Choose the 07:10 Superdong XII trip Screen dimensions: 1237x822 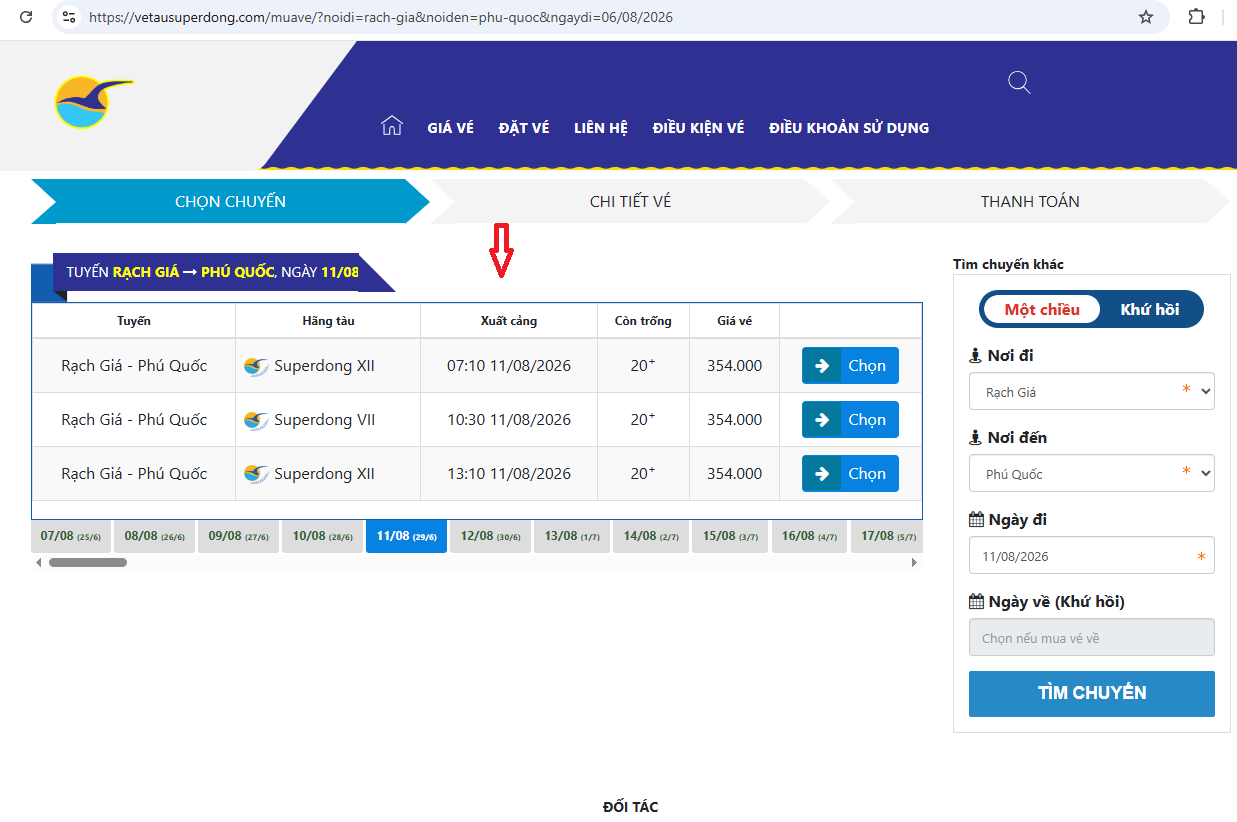click(850, 366)
